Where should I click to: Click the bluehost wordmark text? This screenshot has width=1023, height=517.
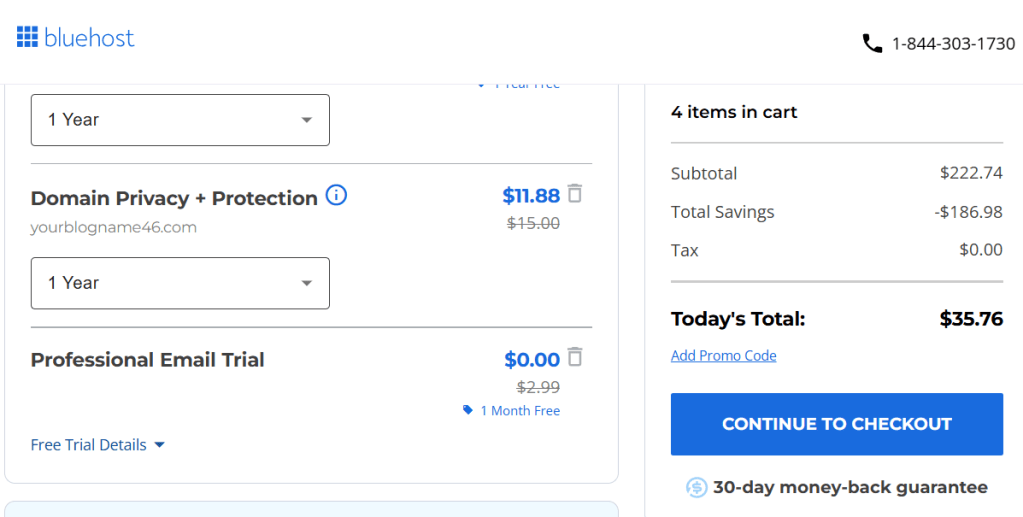89,39
